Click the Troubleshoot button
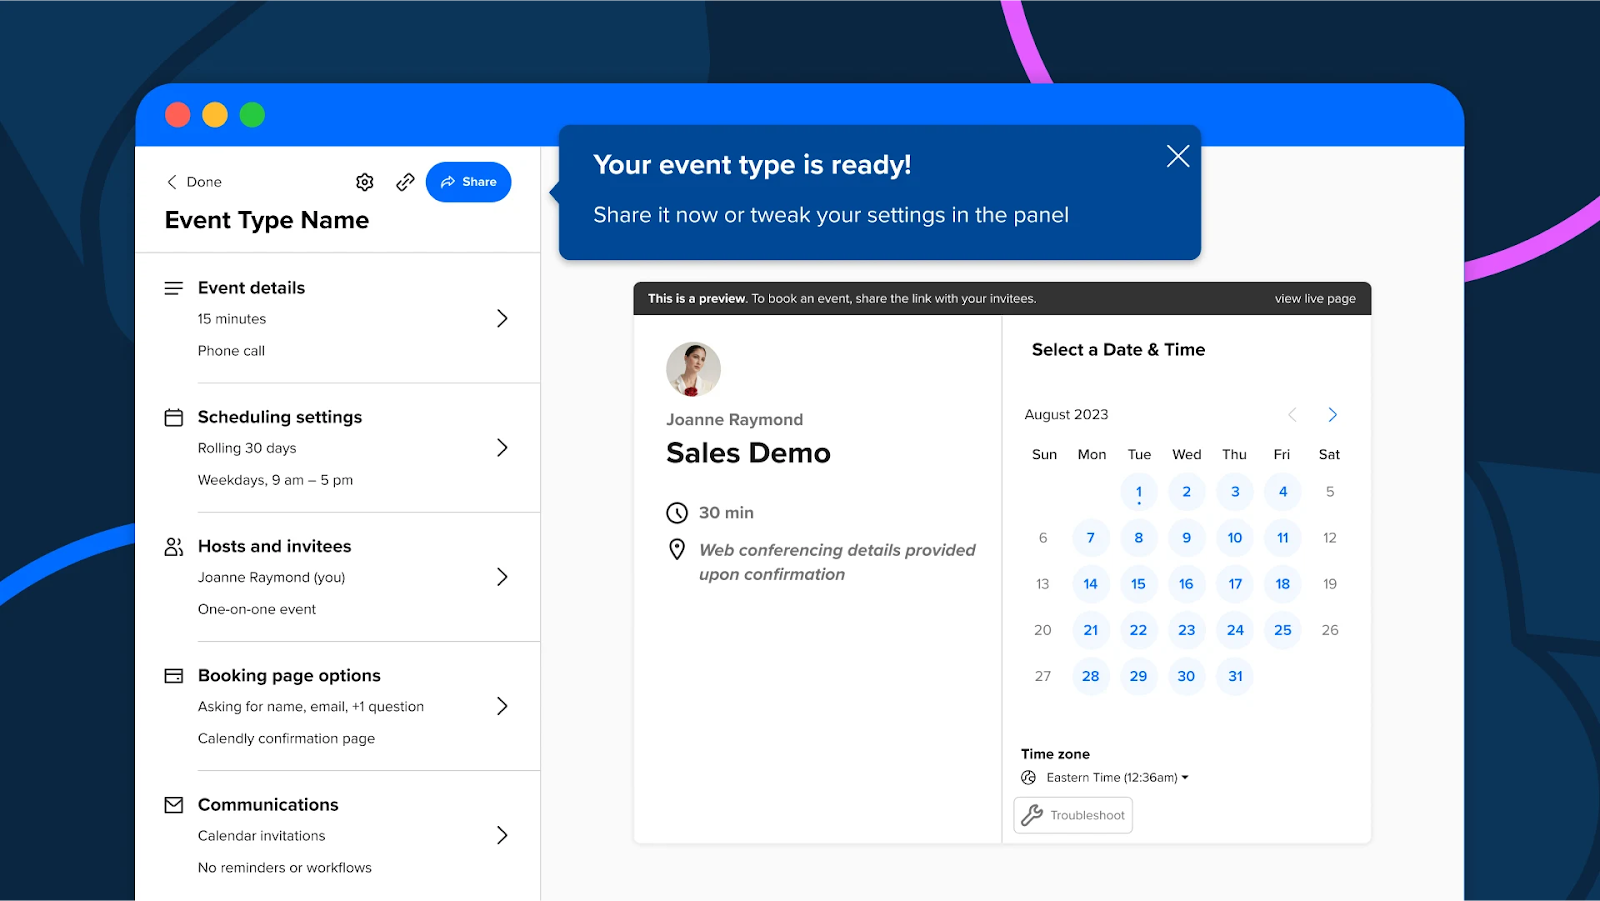Screen dimensions: 1600x901 click(x=1073, y=815)
